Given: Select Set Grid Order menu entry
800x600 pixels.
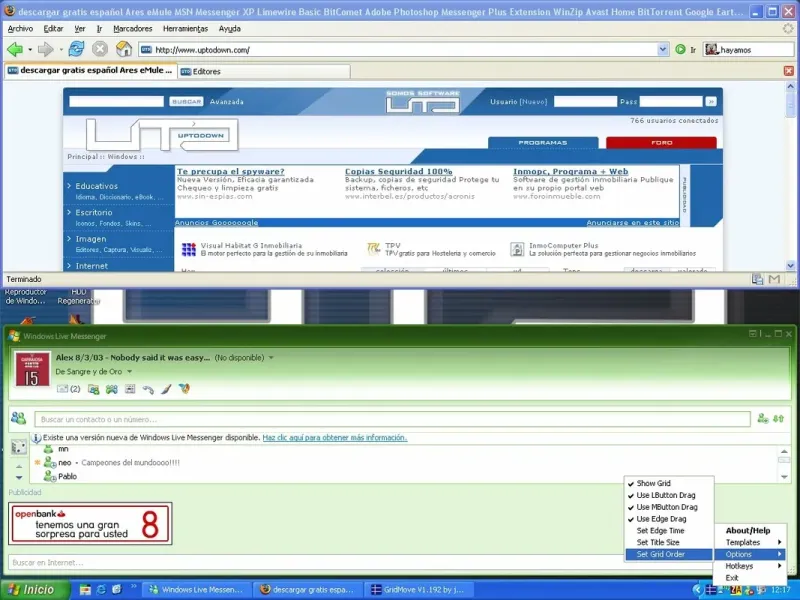Looking at the screenshot, I should pos(668,554).
